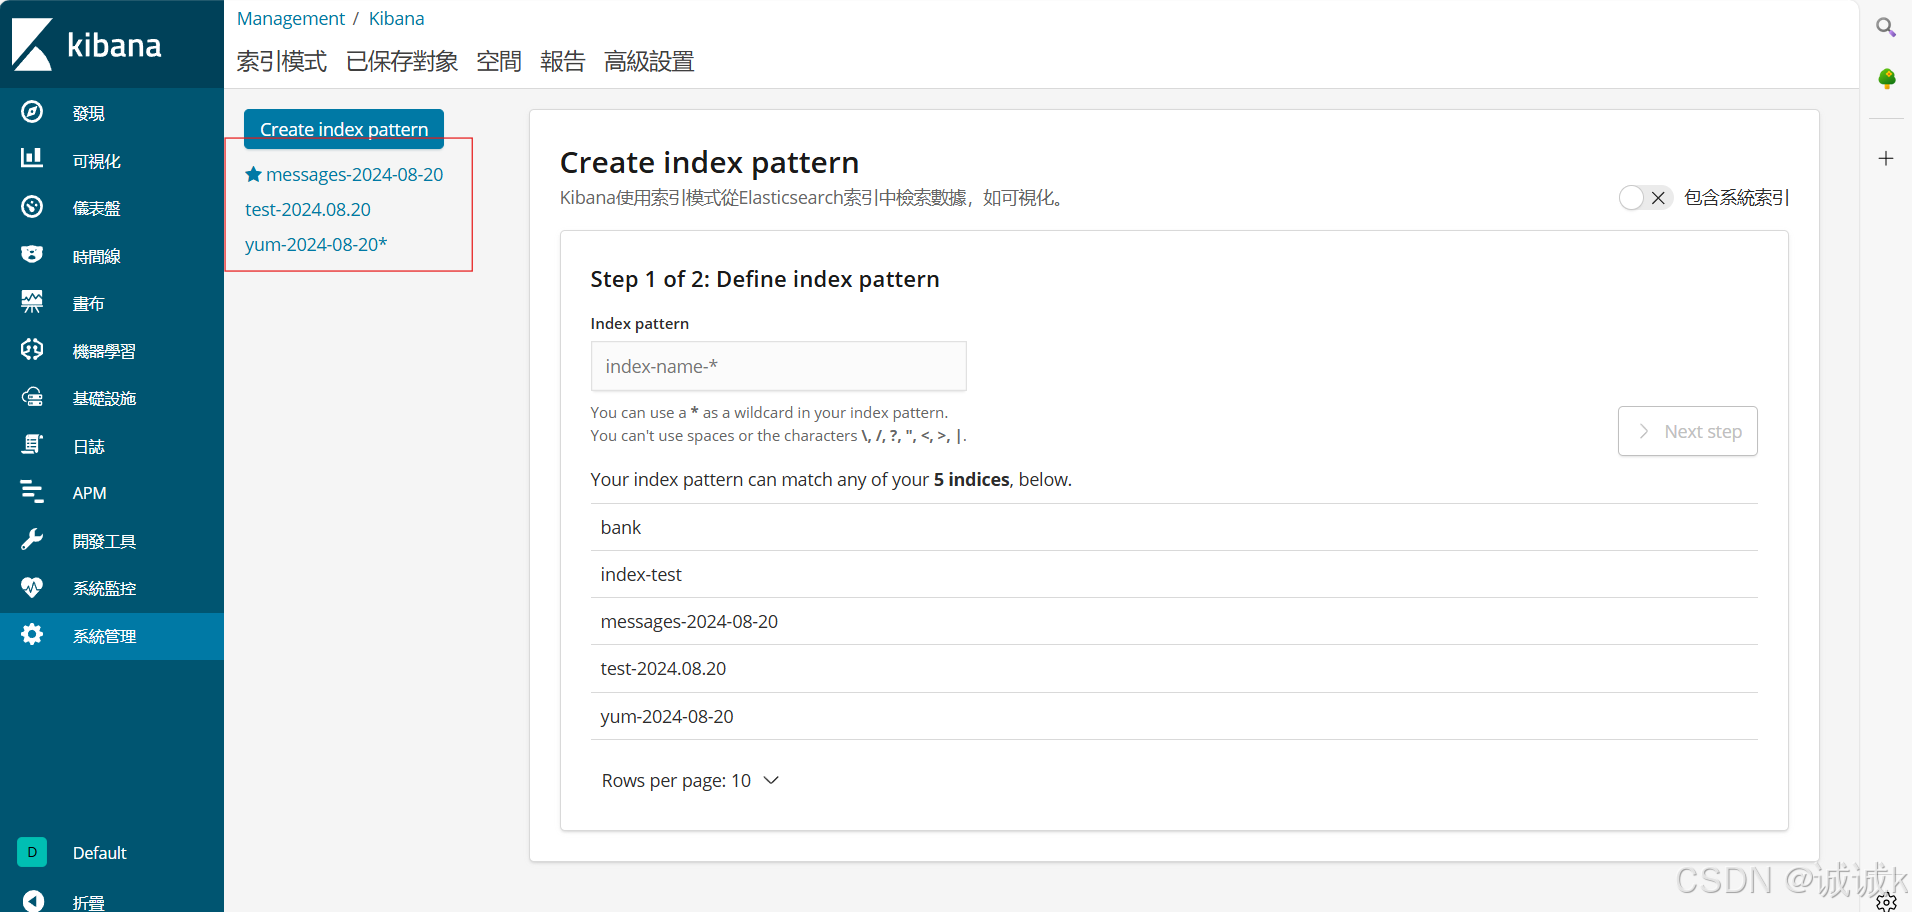The height and width of the screenshot is (912, 1912).
Task: Open the APM sidebar icon
Action: click(32, 492)
